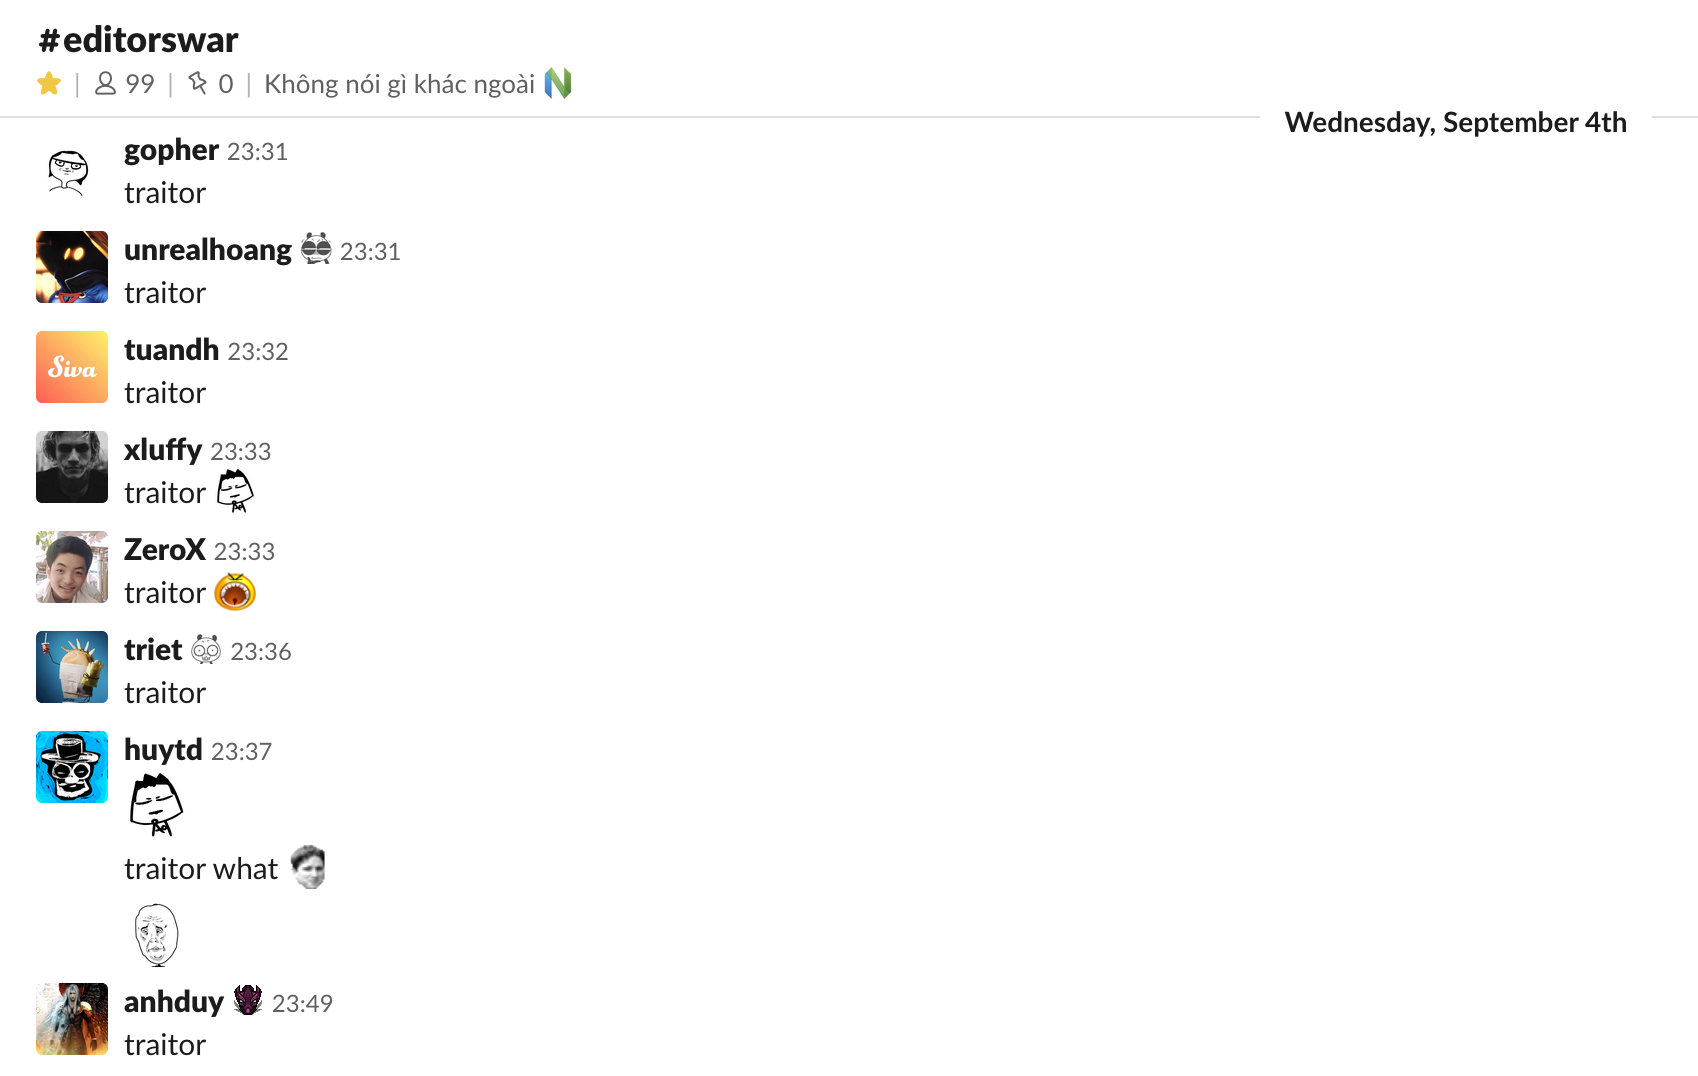
Task: Click the channel topic 'Không nói gì khác ngoài'
Action: [x=399, y=84]
